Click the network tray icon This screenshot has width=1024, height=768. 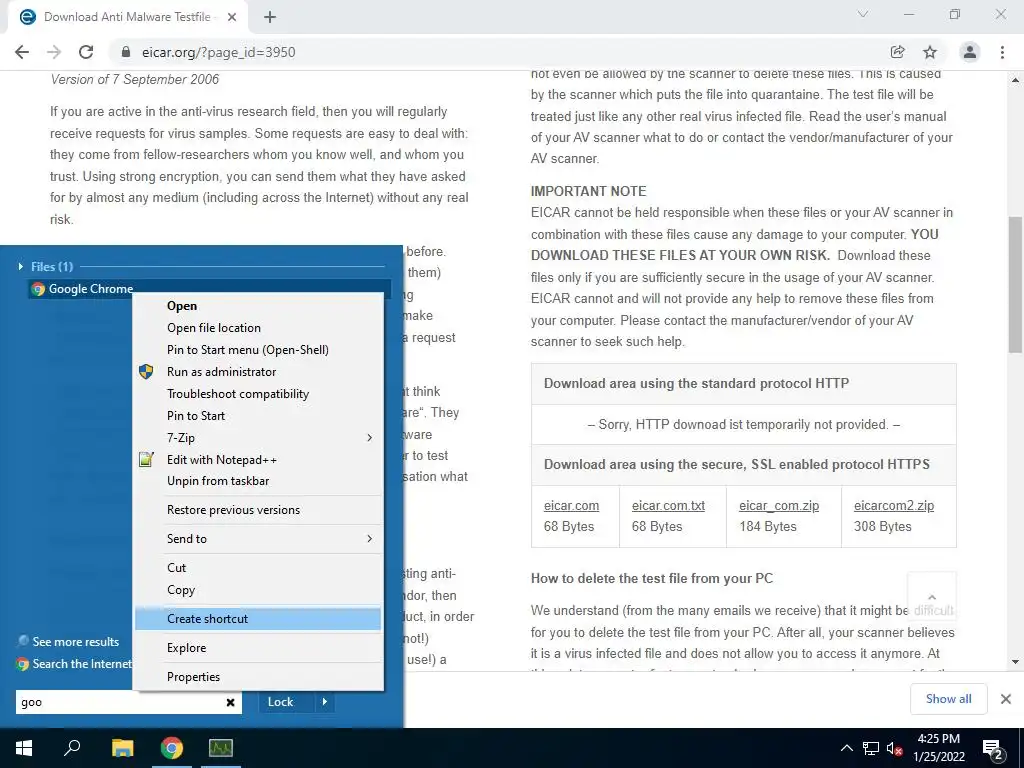tap(871, 748)
